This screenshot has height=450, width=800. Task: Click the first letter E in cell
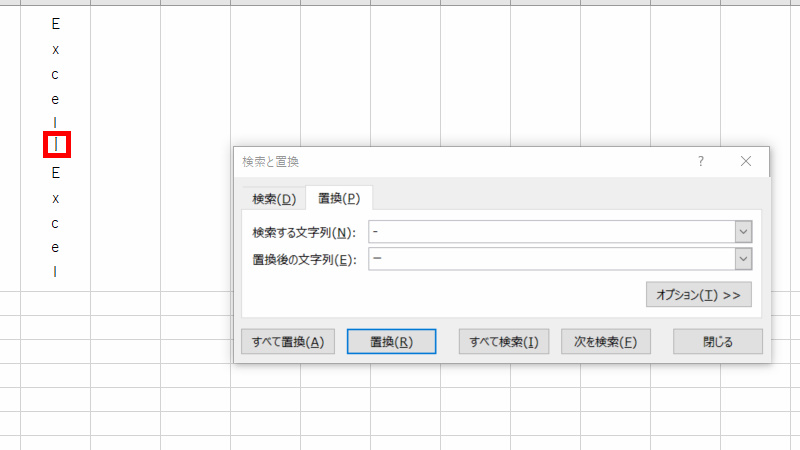(x=56, y=24)
